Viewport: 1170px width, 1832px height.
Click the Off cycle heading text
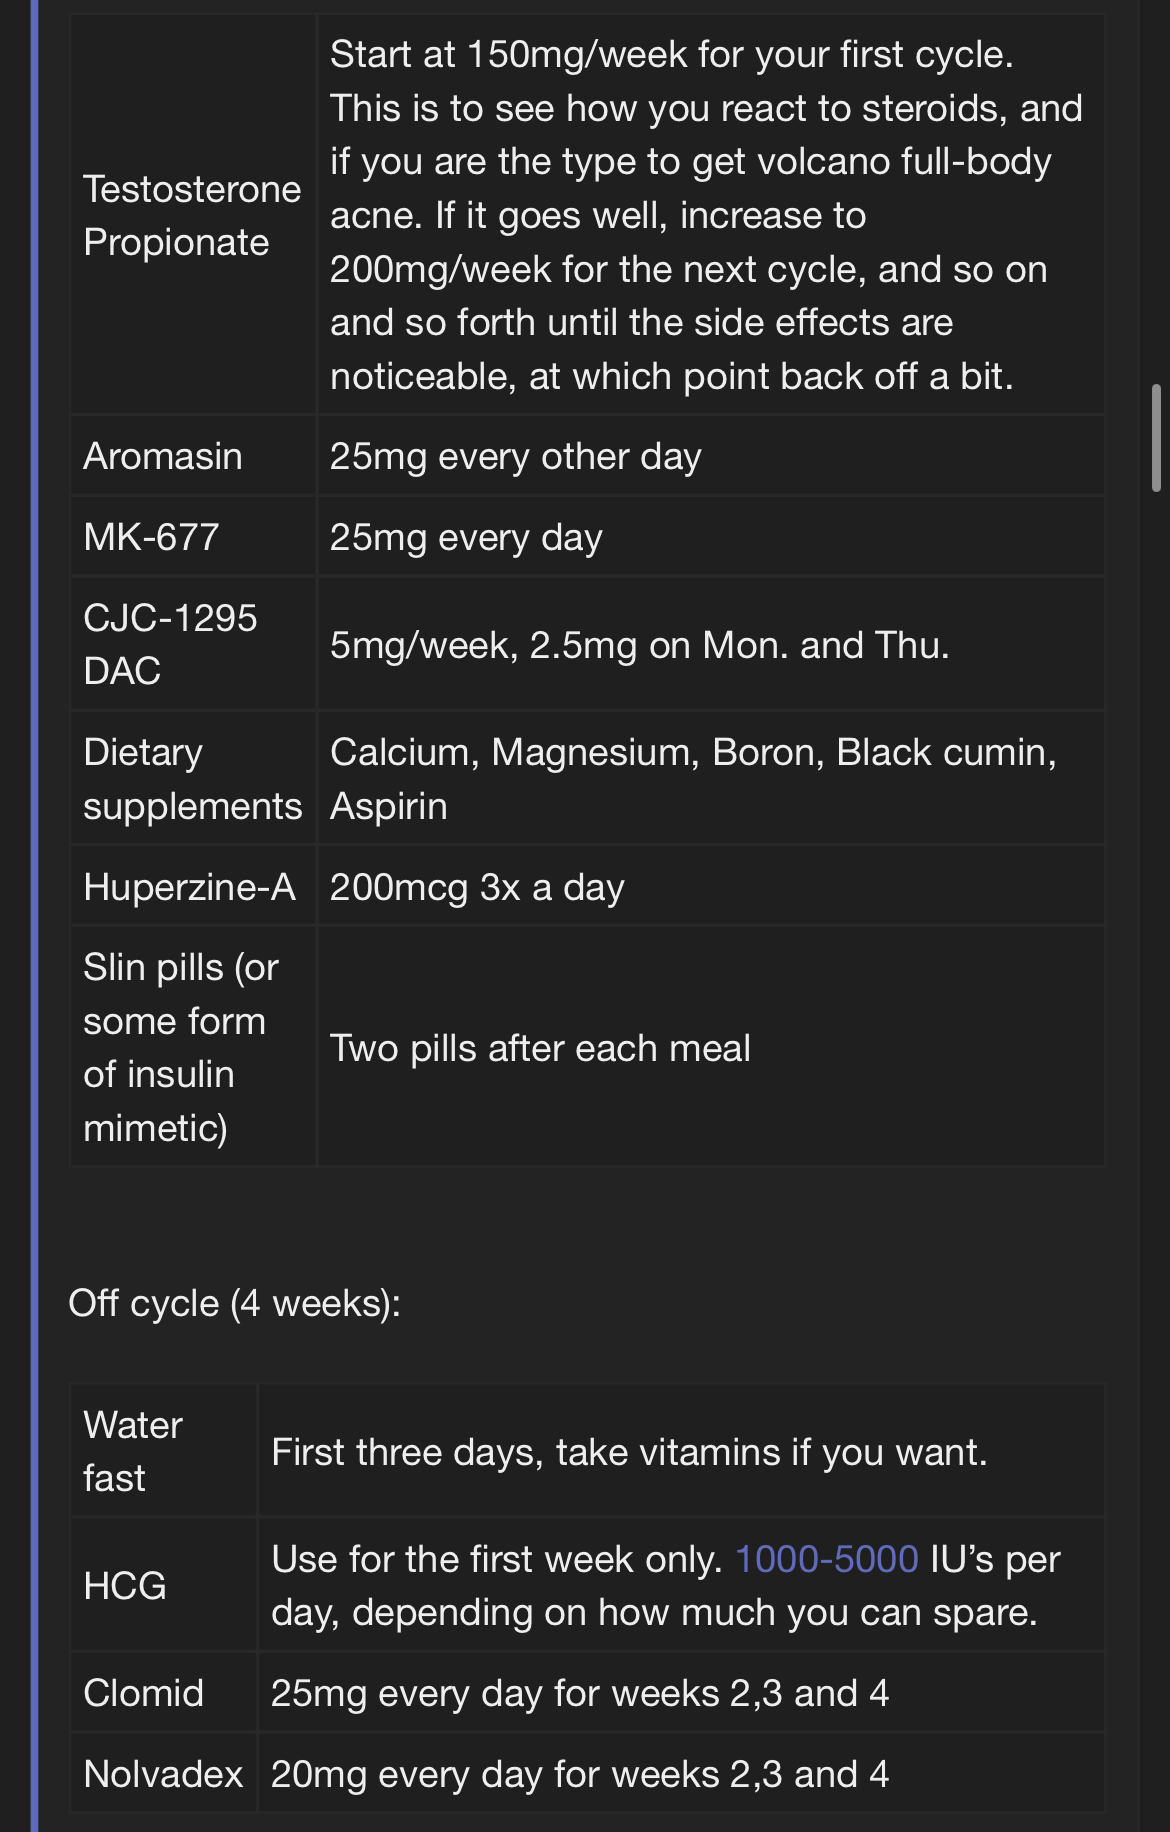click(234, 1303)
